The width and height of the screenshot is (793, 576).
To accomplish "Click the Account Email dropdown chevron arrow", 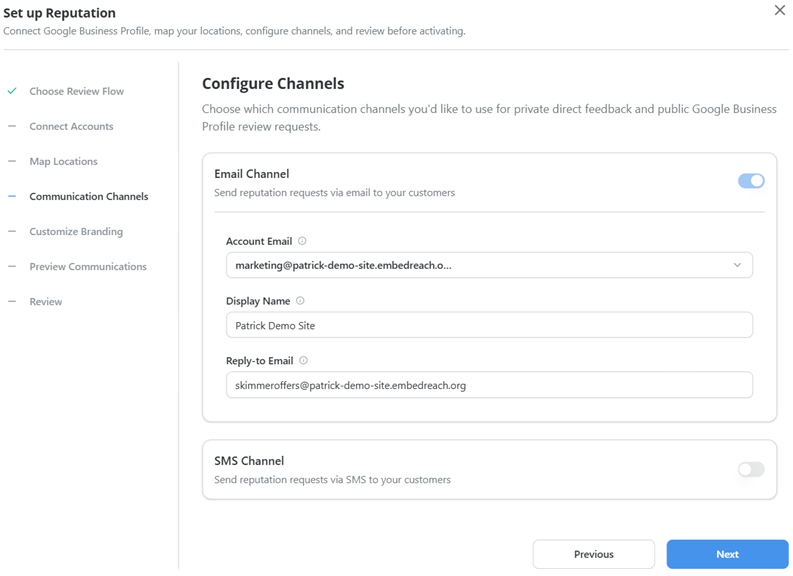I will pyautogui.click(x=737, y=265).
